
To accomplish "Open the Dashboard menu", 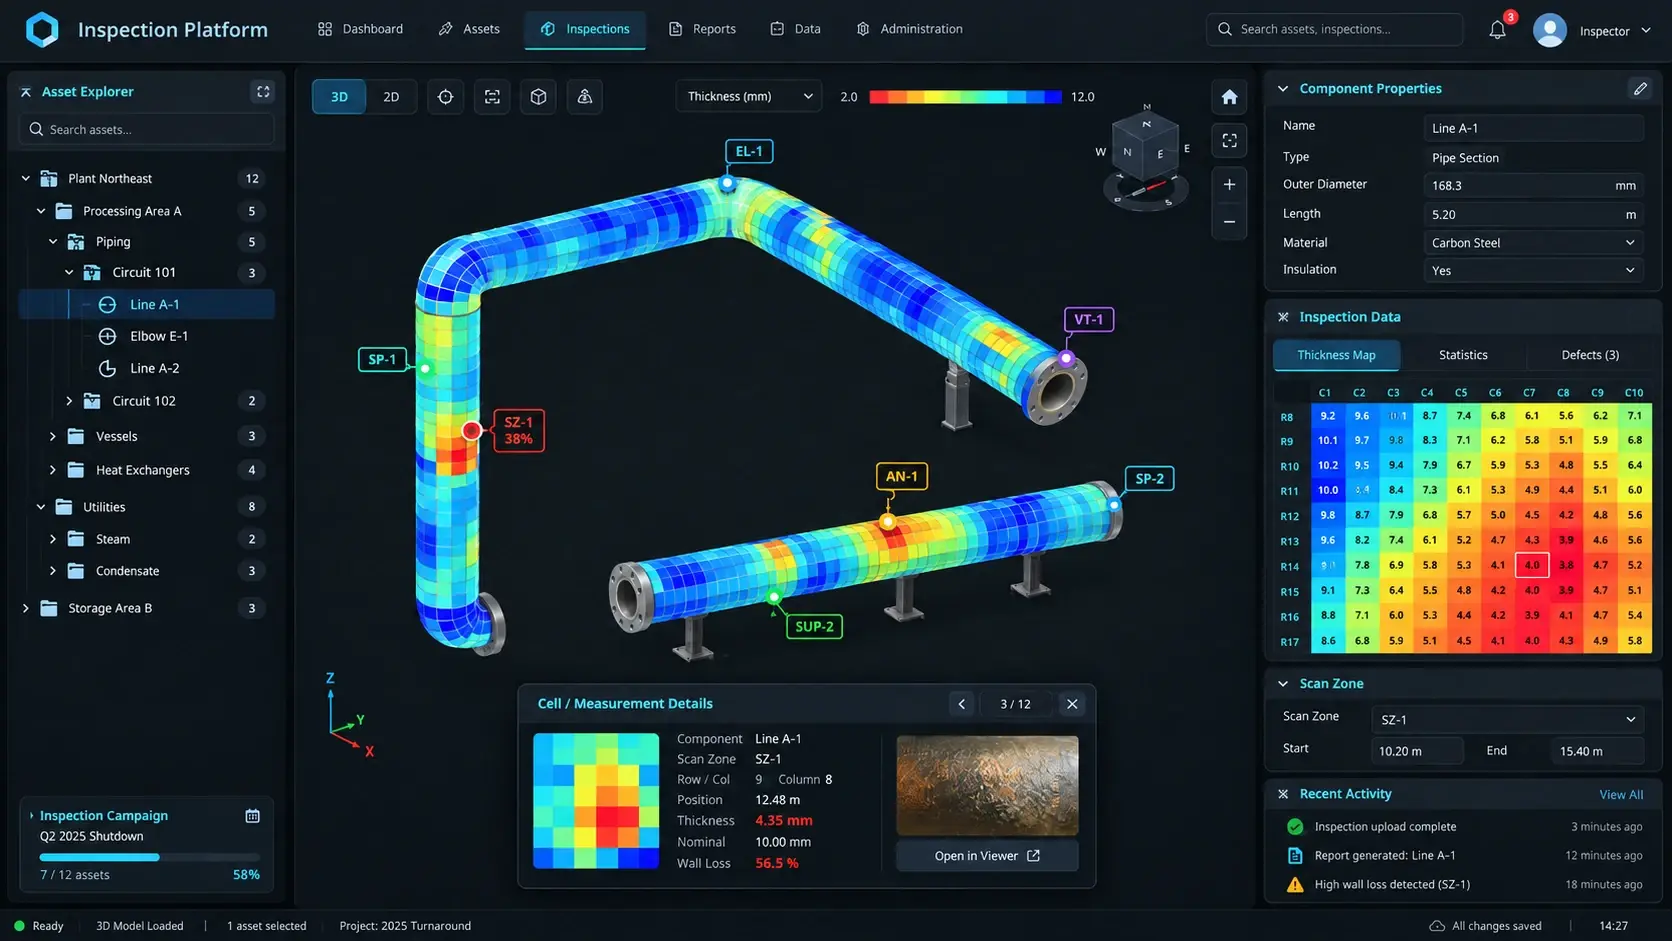I will (x=360, y=29).
